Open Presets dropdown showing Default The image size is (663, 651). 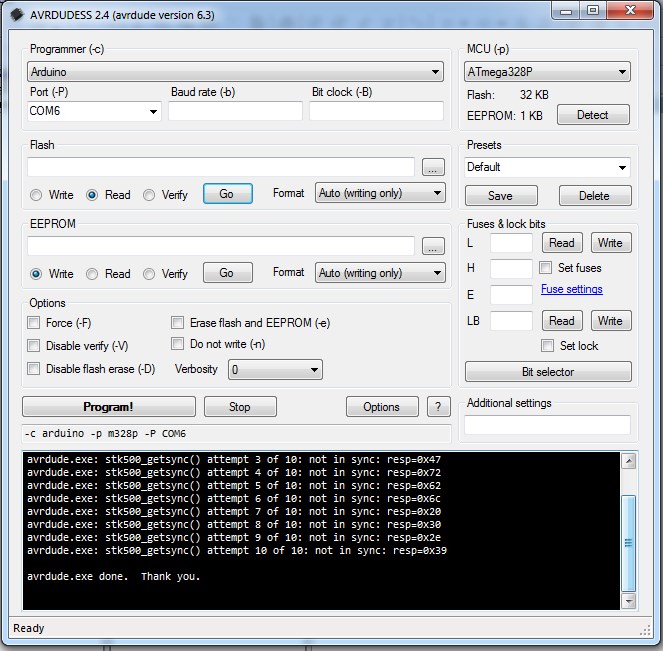[547, 167]
